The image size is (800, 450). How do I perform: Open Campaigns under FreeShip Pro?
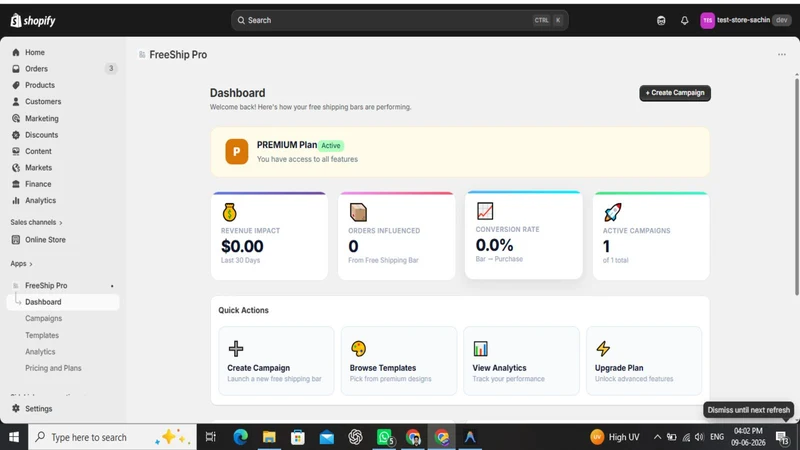(x=43, y=318)
